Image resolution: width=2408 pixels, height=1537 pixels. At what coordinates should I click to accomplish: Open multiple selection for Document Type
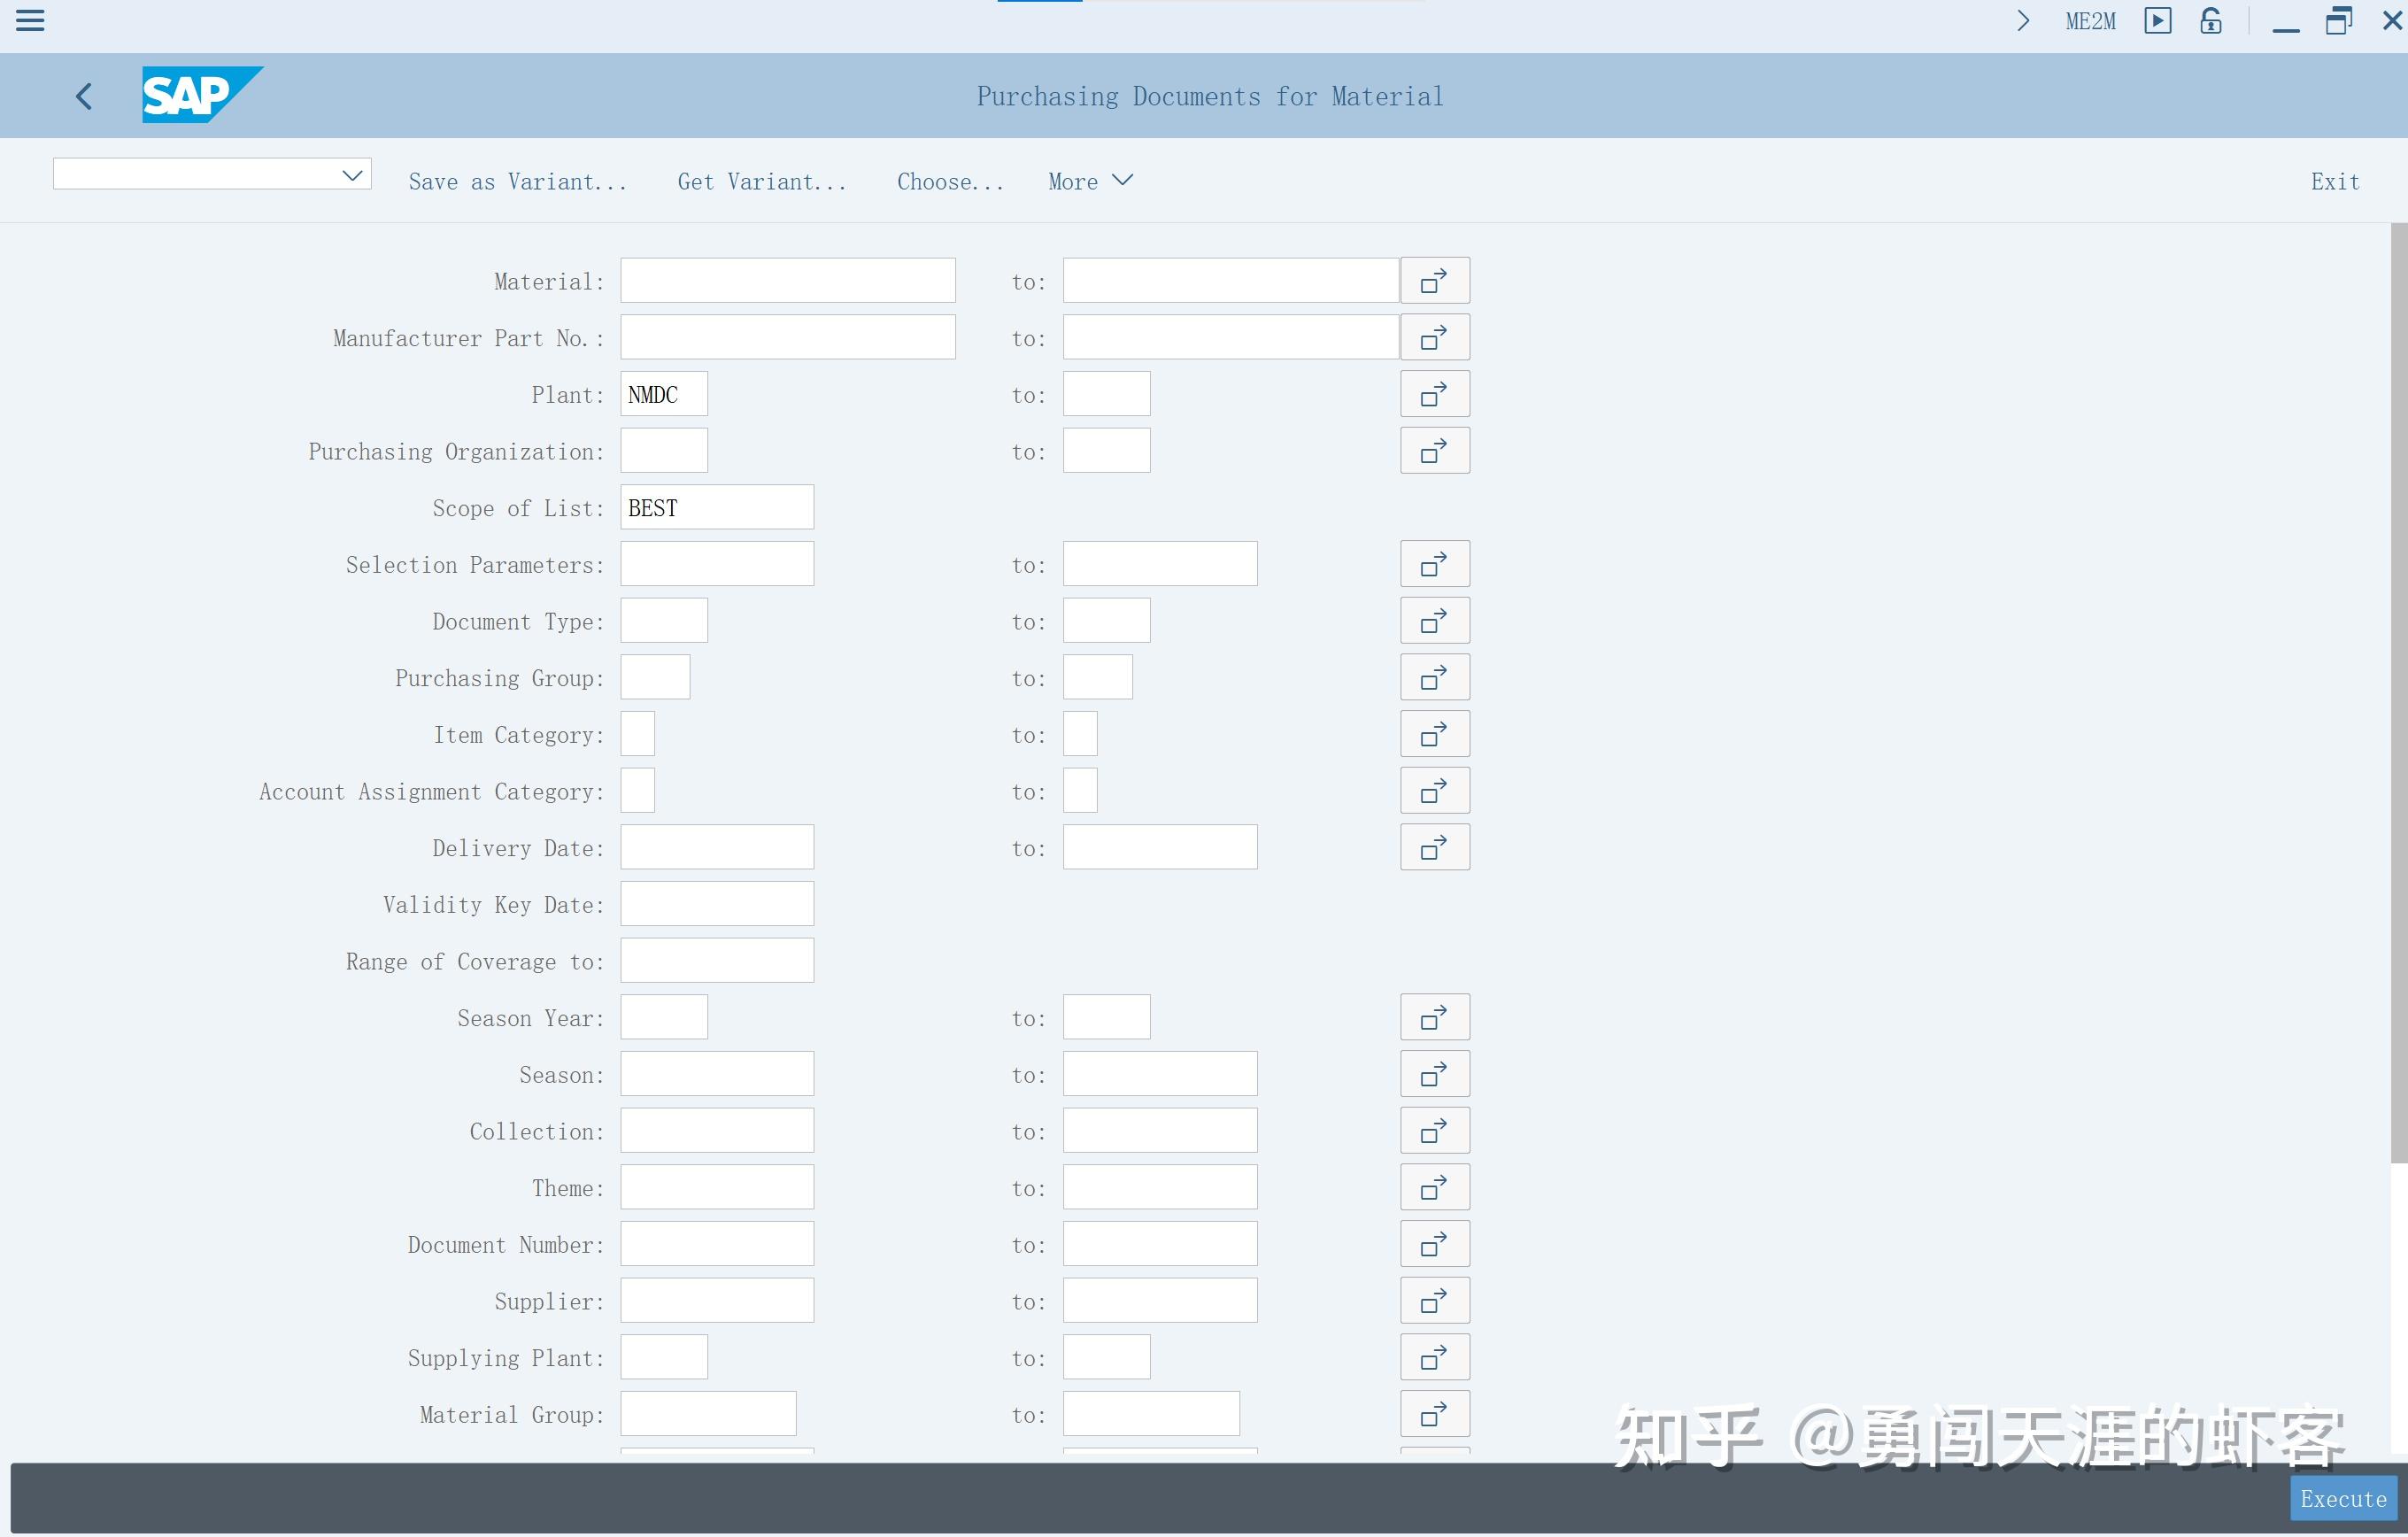[x=1434, y=620]
